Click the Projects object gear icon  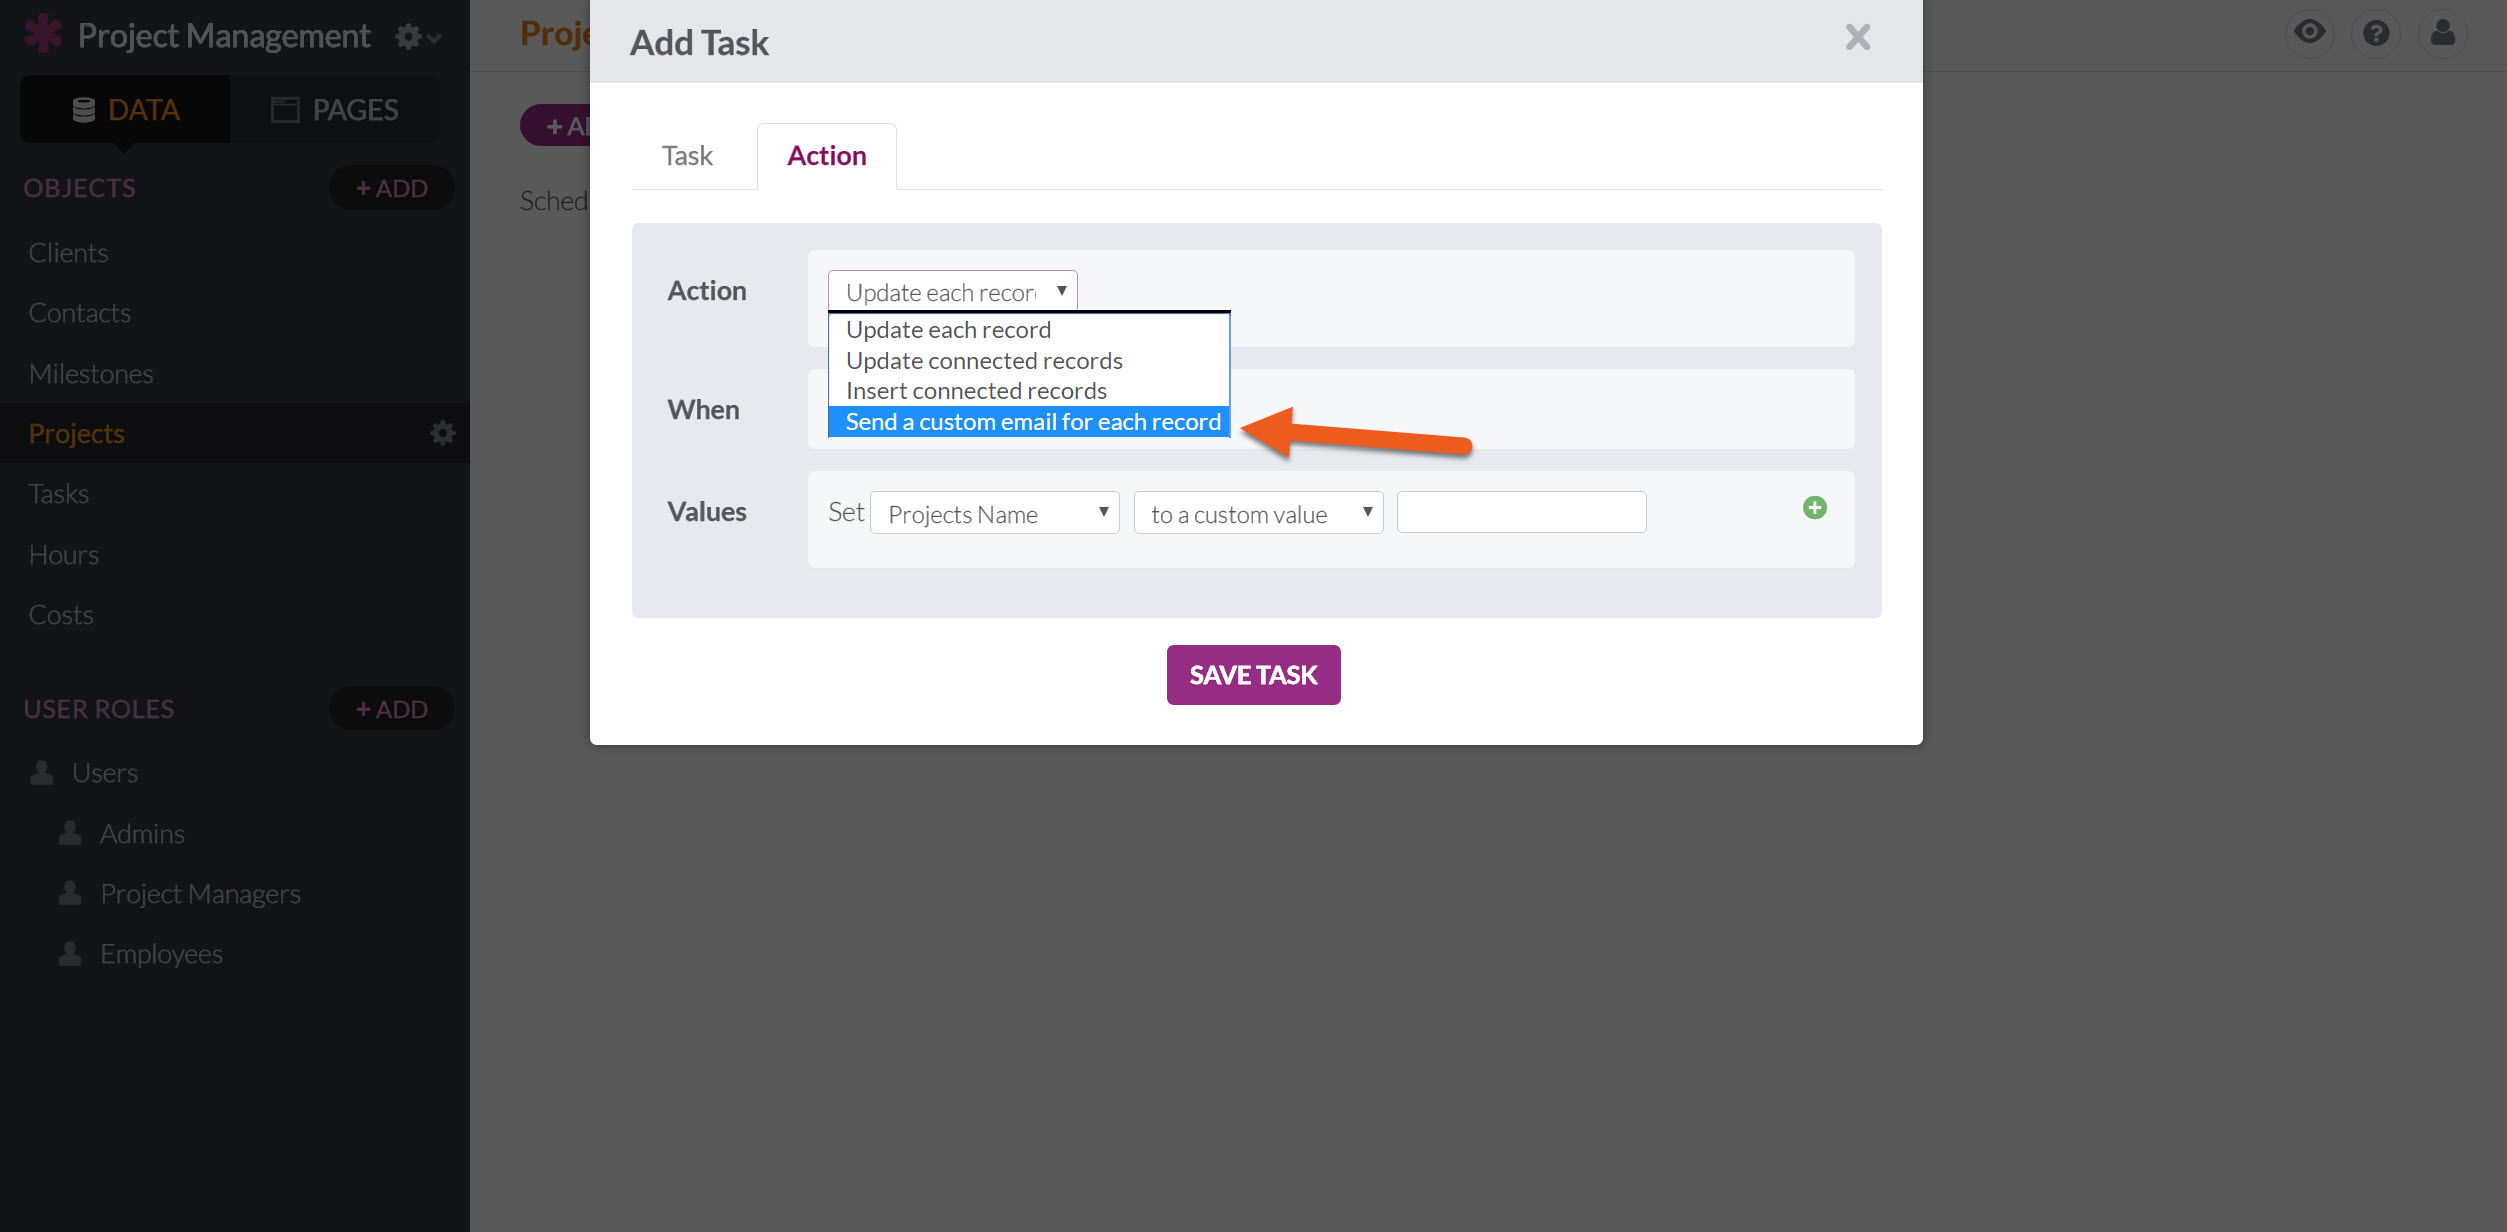pos(442,433)
